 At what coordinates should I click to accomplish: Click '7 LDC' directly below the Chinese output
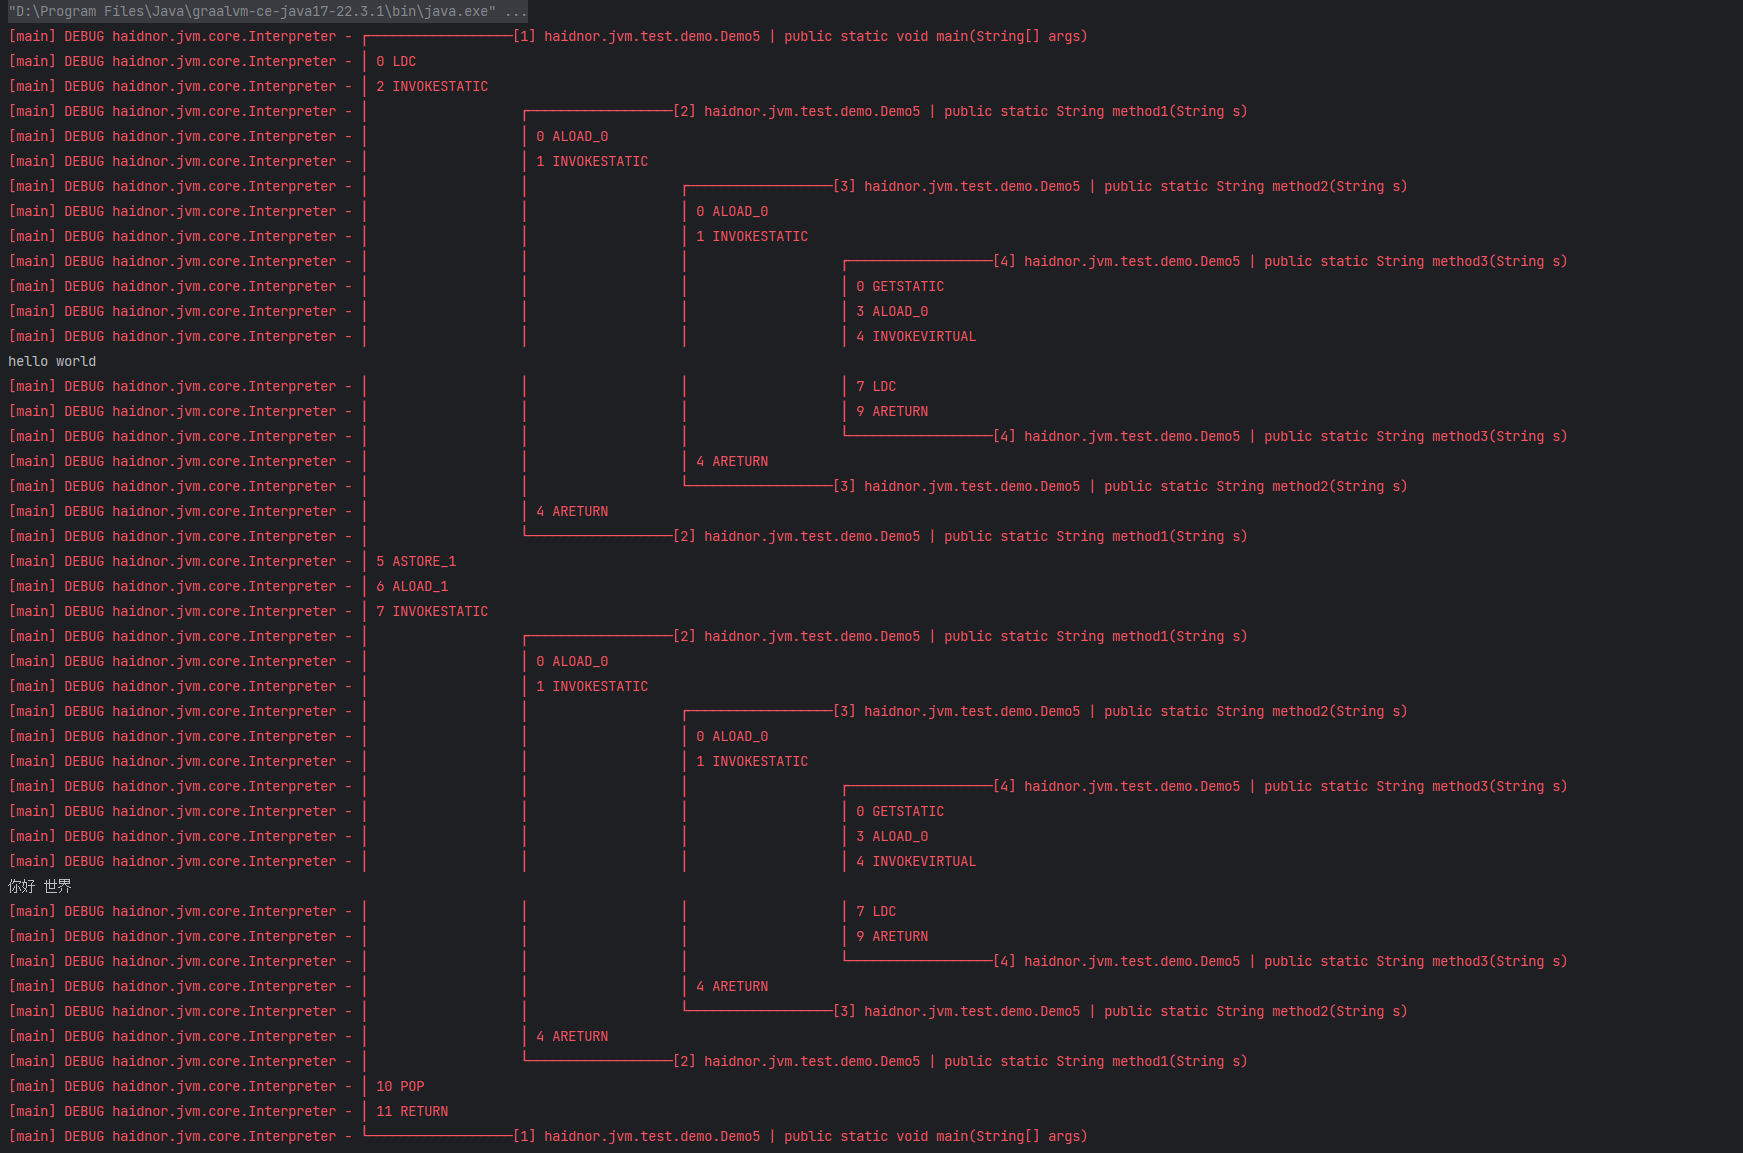pos(876,911)
